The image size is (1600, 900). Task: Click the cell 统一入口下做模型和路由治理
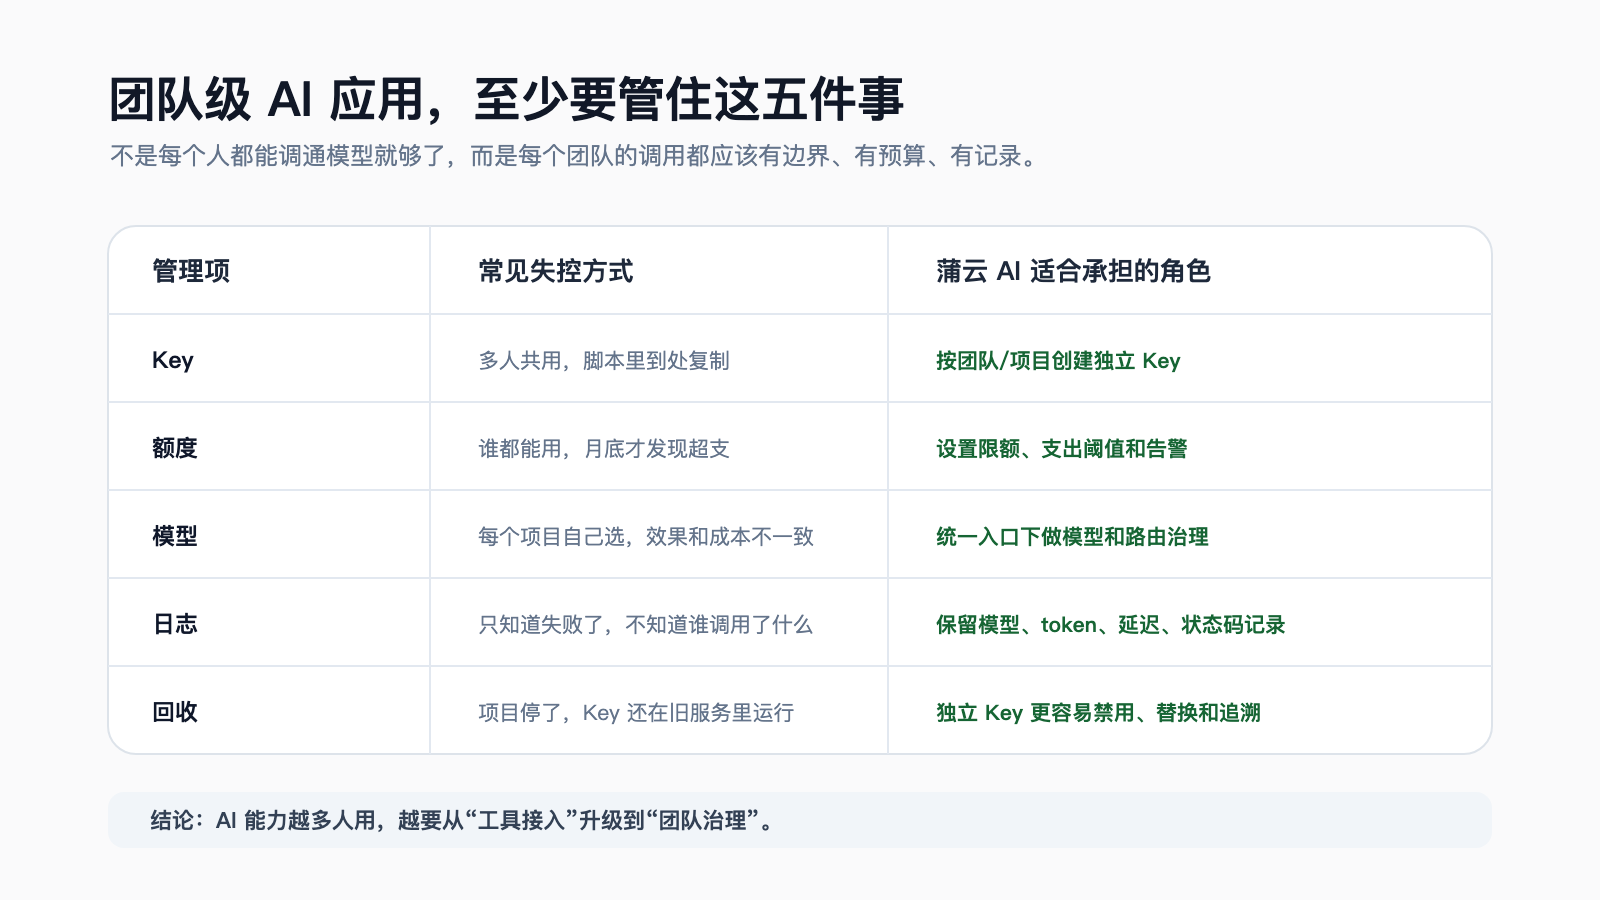point(1072,536)
